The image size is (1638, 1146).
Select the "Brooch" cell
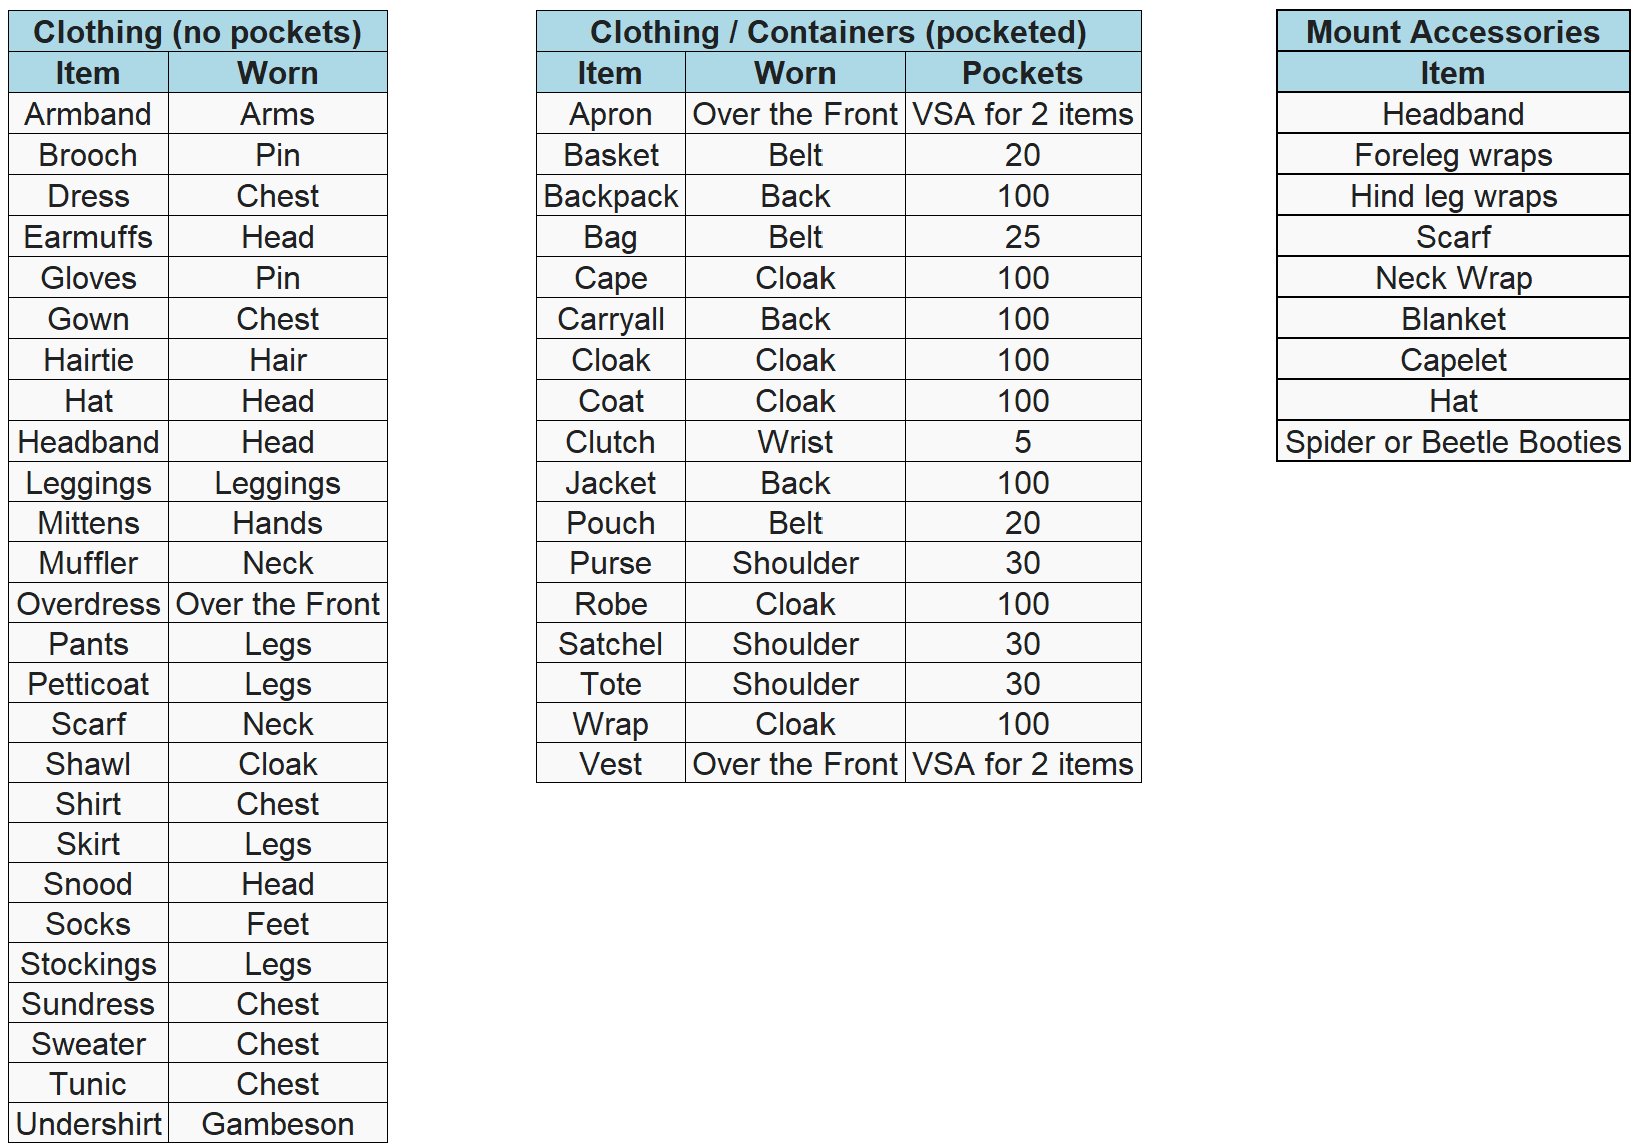coord(88,155)
